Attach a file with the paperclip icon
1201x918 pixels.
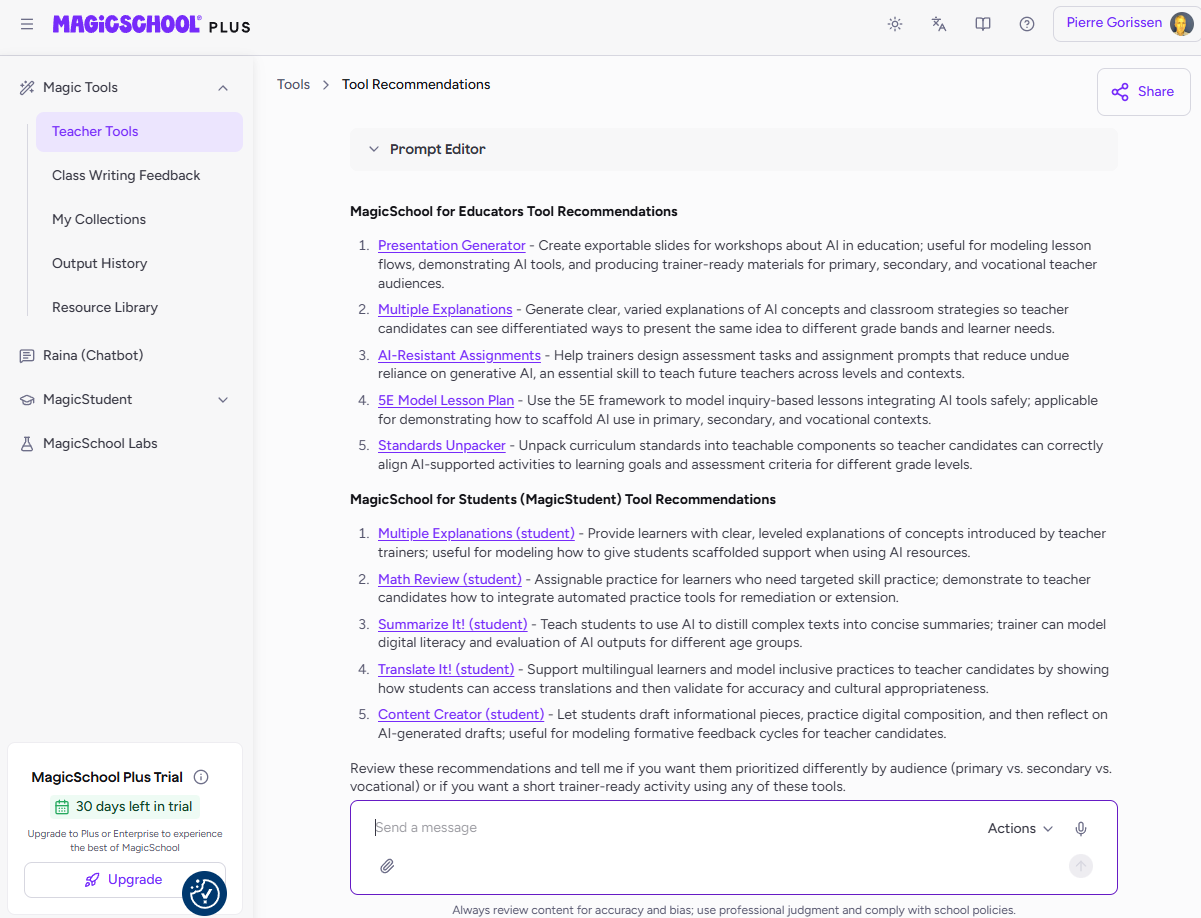click(387, 866)
